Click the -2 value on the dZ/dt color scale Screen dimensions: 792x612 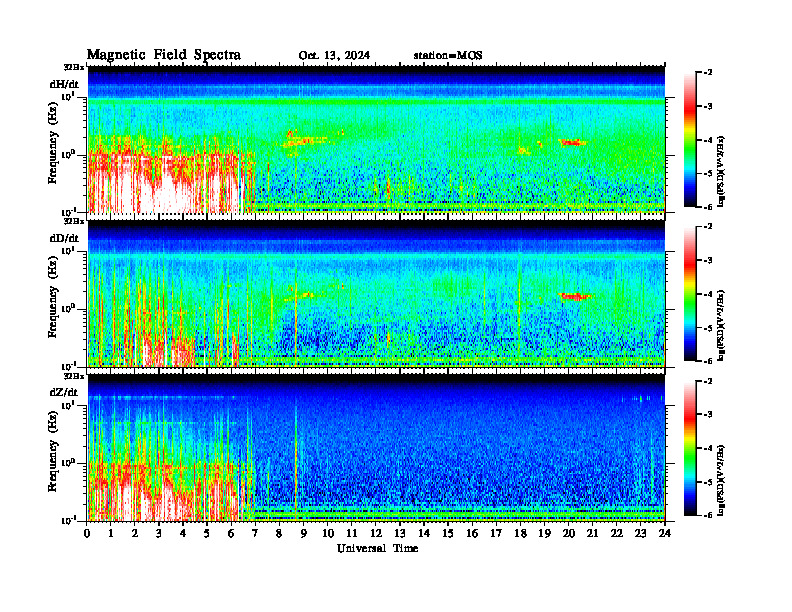point(707,381)
